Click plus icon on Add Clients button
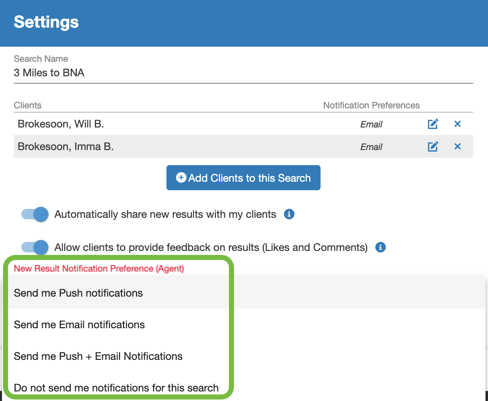The height and width of the screenshot is (401, 488). [181, 177]
